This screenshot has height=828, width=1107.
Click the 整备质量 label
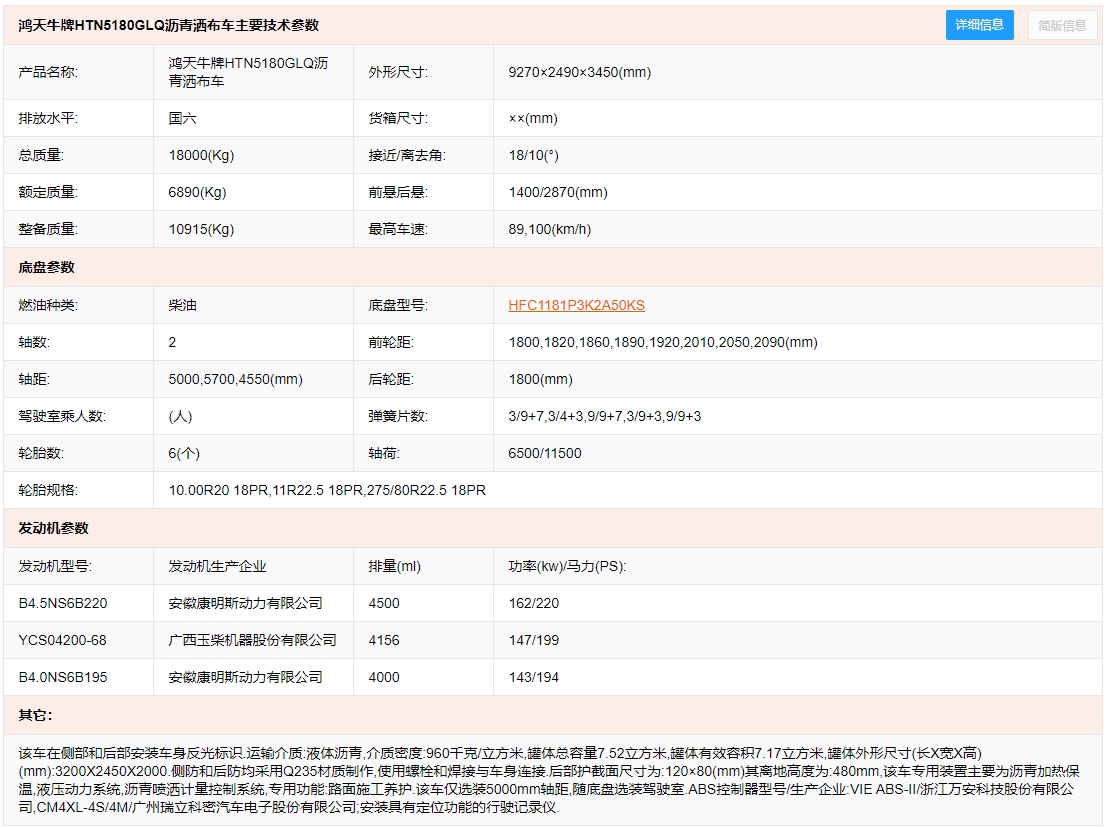[48, 229]
